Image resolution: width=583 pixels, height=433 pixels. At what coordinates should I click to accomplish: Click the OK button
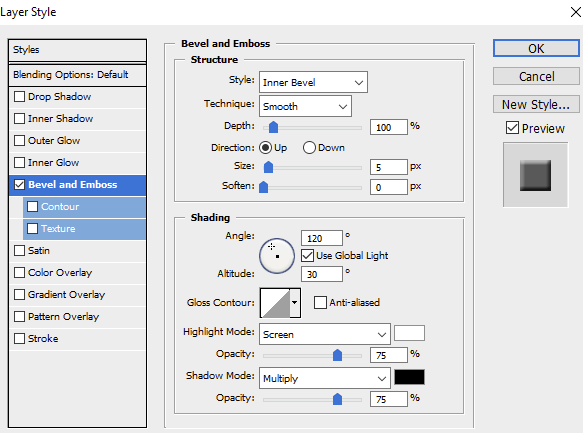[x=536, y=48]
